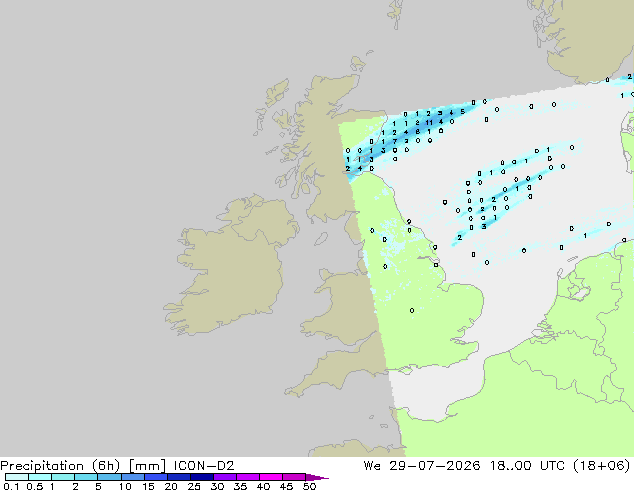Click the 35–40 mm legend color box

pos(247,477)
